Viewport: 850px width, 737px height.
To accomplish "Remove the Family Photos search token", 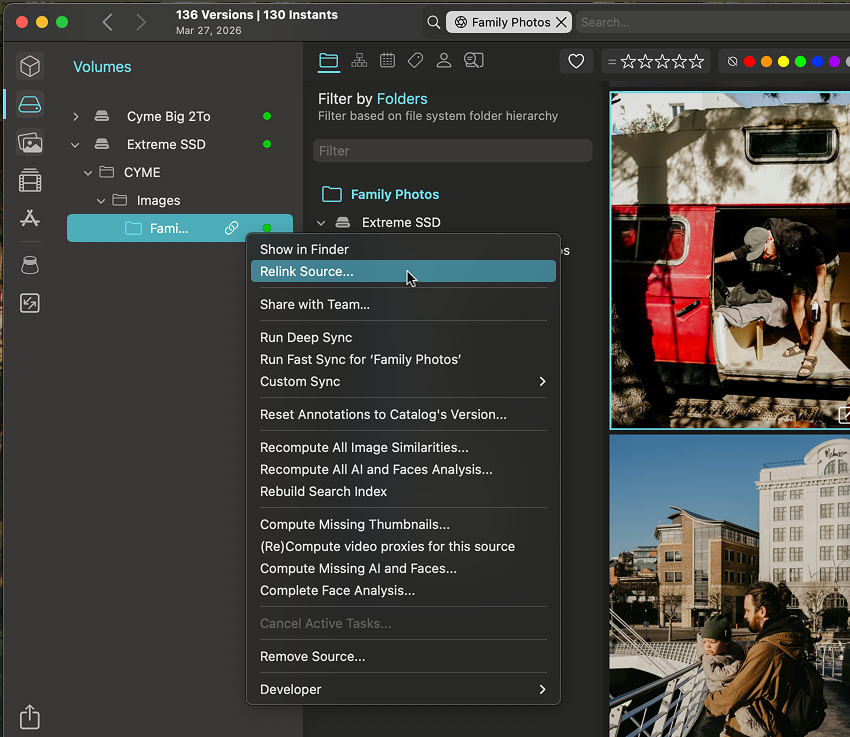I will pos(561,22).
